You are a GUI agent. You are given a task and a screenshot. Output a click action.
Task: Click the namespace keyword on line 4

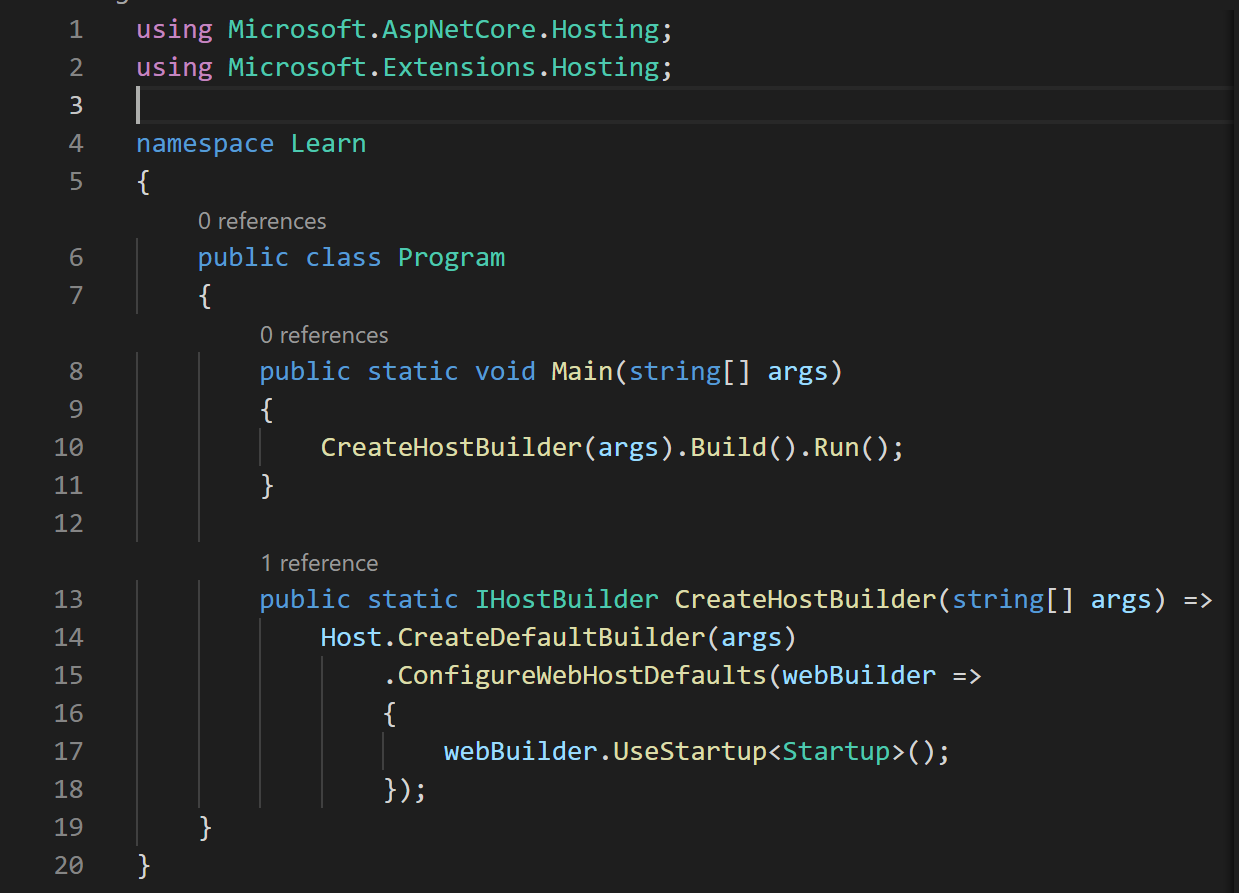pos(204,143)
